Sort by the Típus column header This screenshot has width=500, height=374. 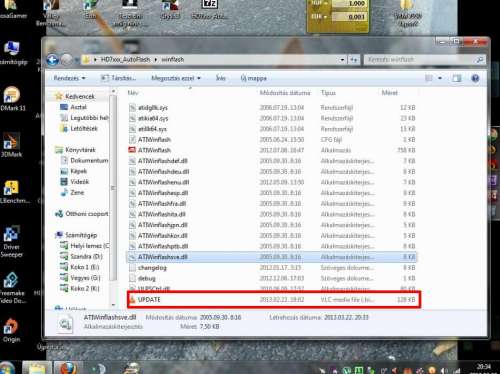328,93
